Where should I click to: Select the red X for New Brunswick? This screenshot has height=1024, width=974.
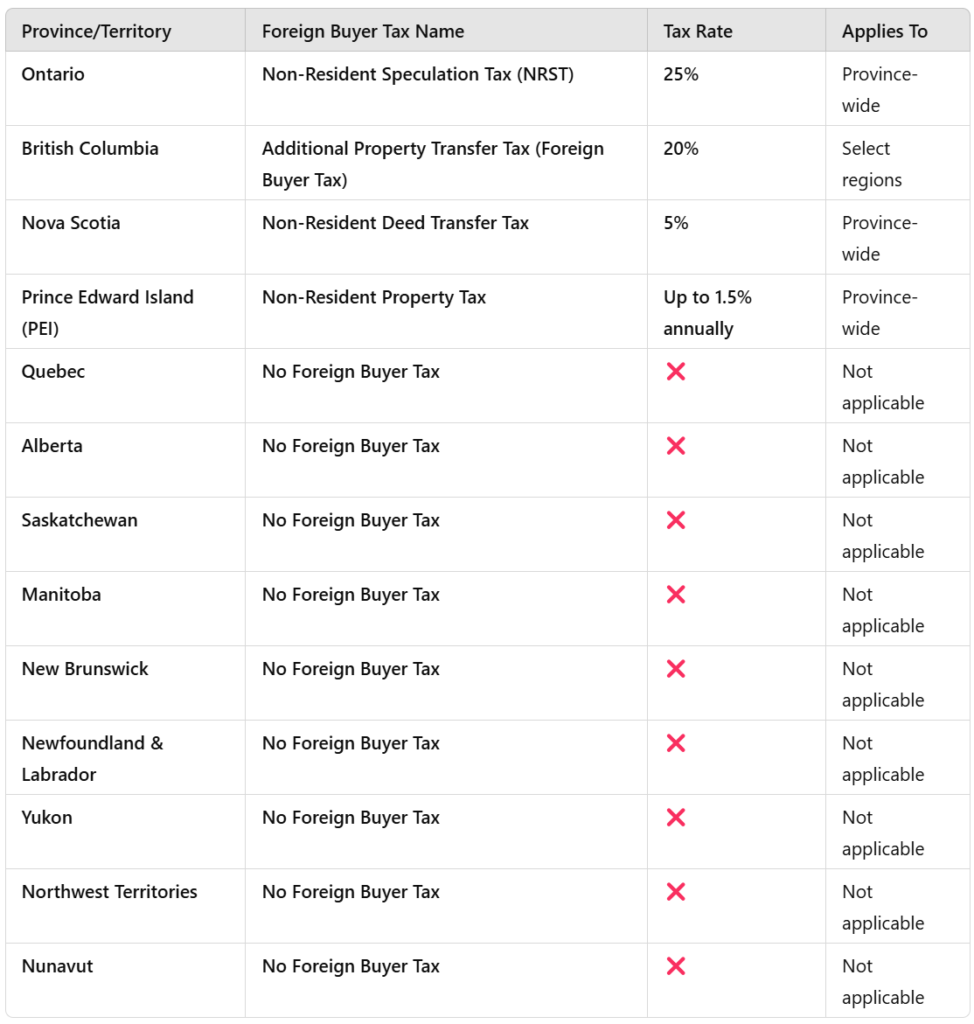coord(676,669)
